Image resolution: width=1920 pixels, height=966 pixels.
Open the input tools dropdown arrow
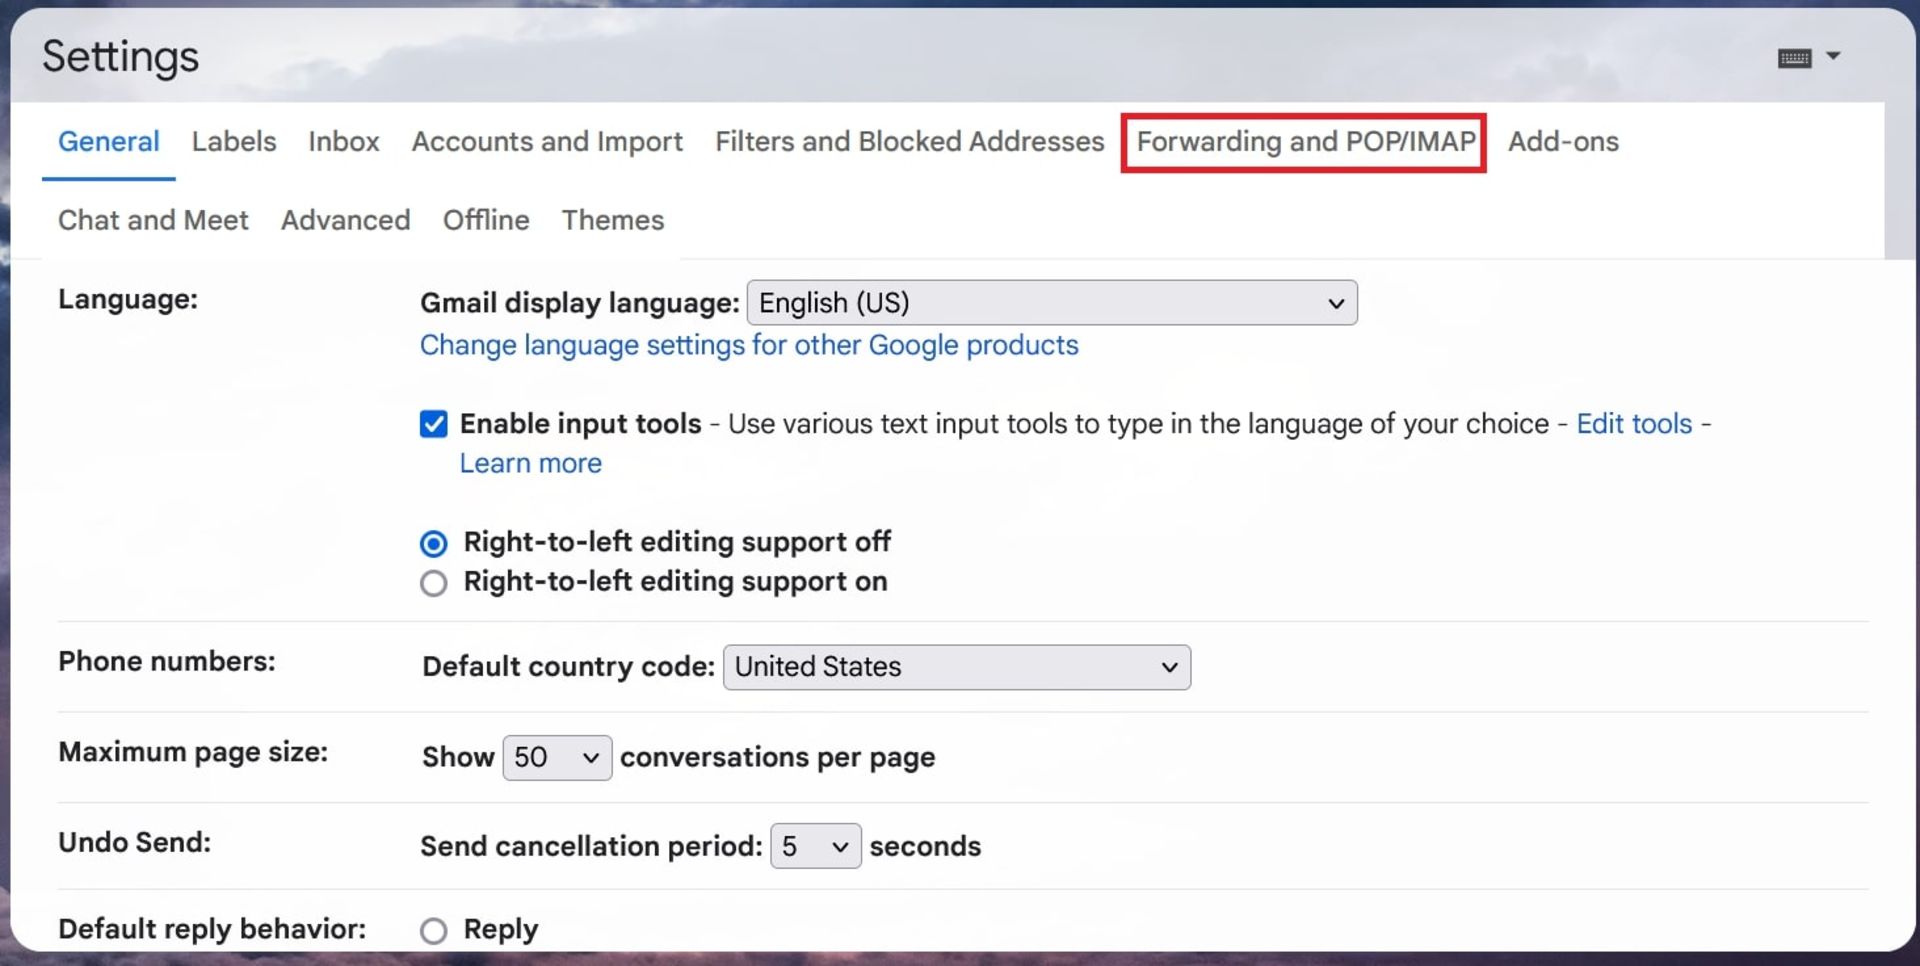click(x=1833, y=56)
